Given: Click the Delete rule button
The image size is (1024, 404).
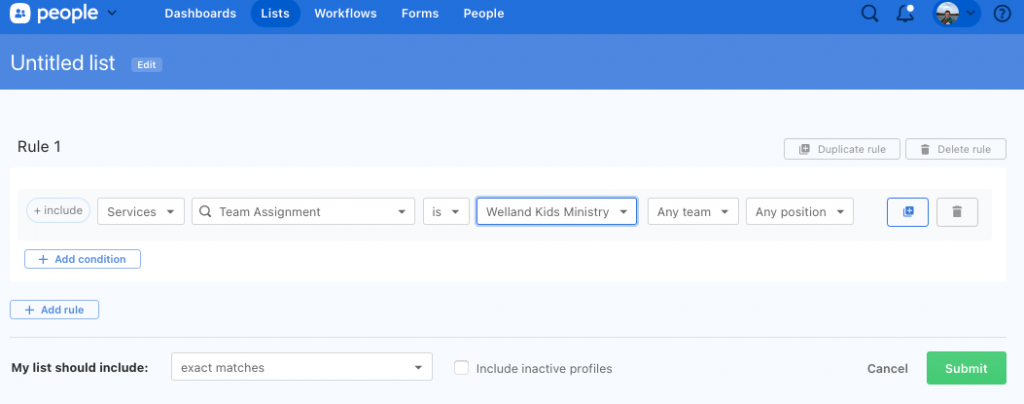Looking at the screenshot, I should [955, 149].
